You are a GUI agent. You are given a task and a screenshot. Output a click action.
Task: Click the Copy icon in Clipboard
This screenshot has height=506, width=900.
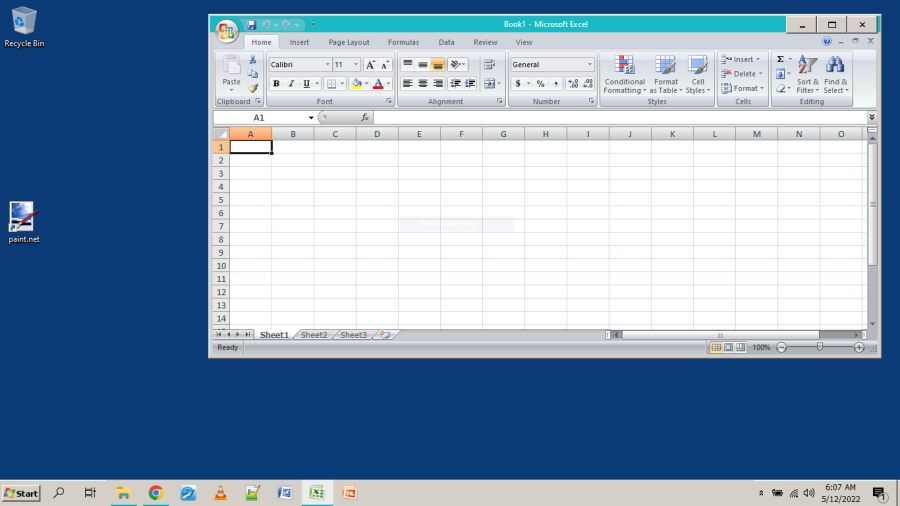[253, 74]
